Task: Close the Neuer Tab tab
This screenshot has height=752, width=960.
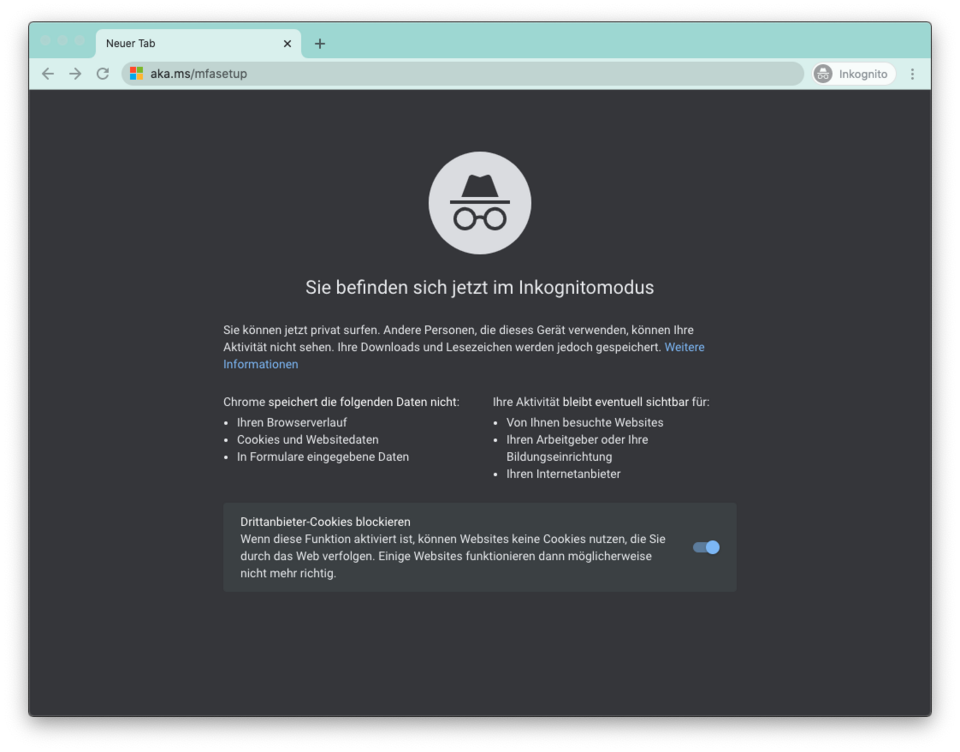Action: [x=287, y=44]
